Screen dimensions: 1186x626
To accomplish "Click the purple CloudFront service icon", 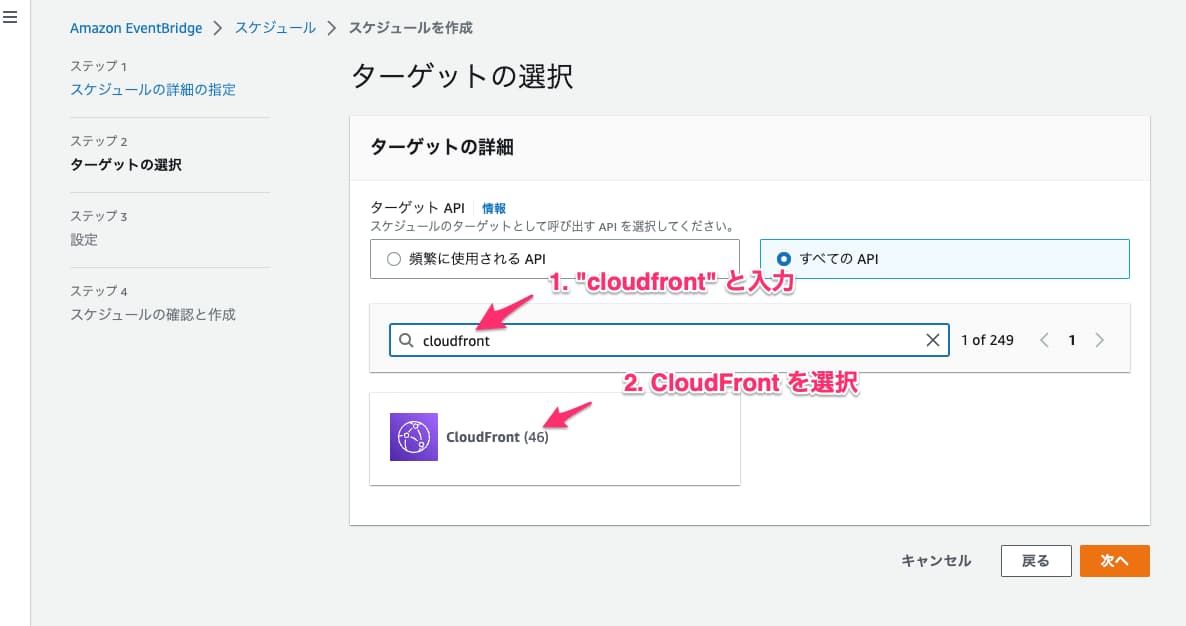I will [414, 437].
